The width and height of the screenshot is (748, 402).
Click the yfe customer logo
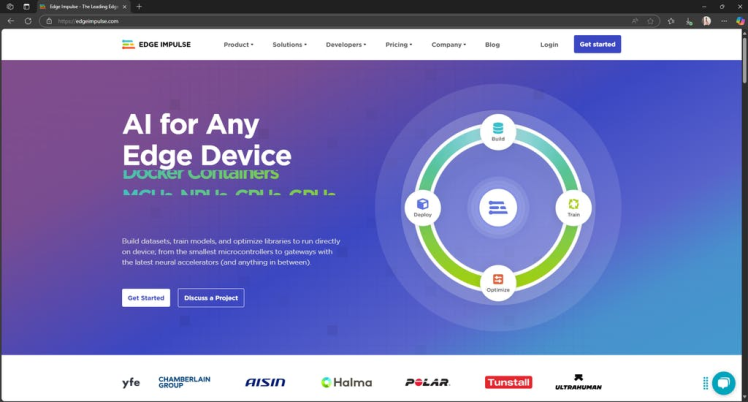[131, 382]
